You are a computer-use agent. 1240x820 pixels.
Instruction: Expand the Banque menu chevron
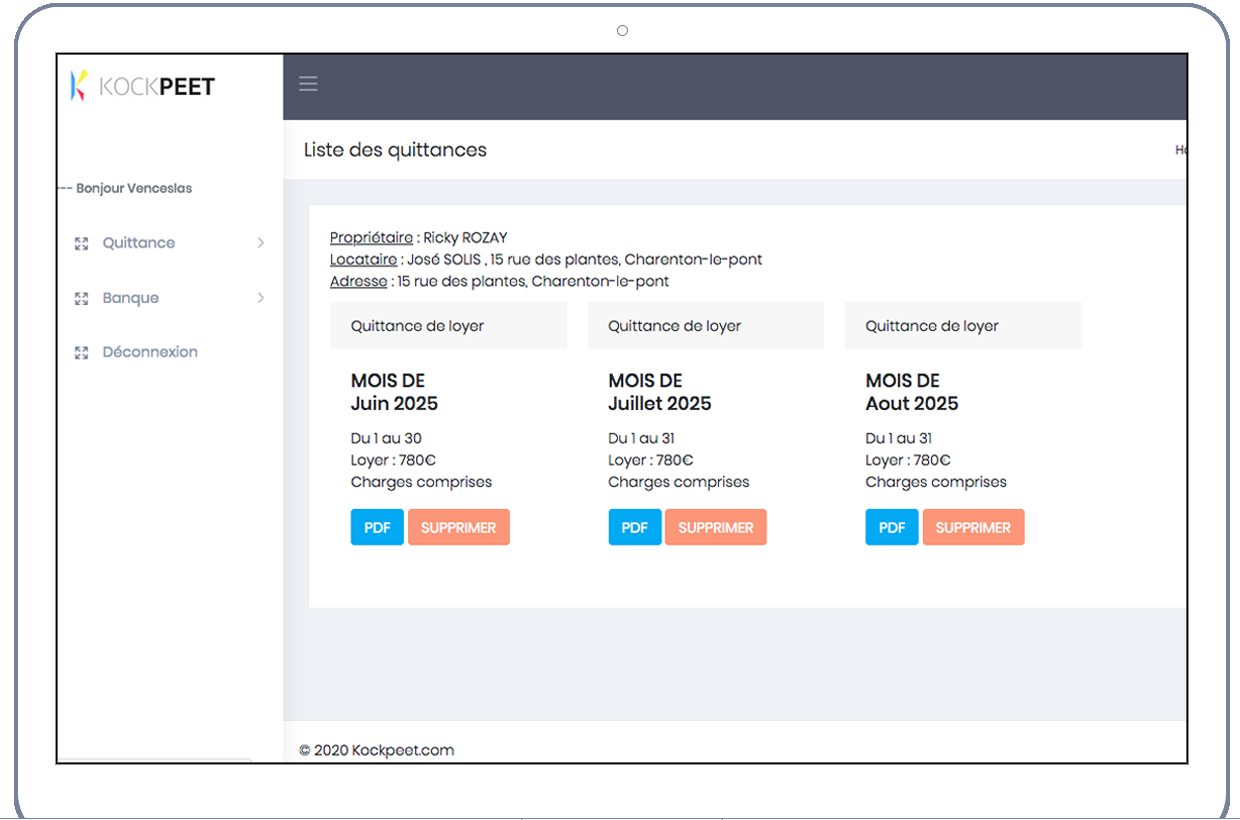pyautogui.click(x=261, y=298)
